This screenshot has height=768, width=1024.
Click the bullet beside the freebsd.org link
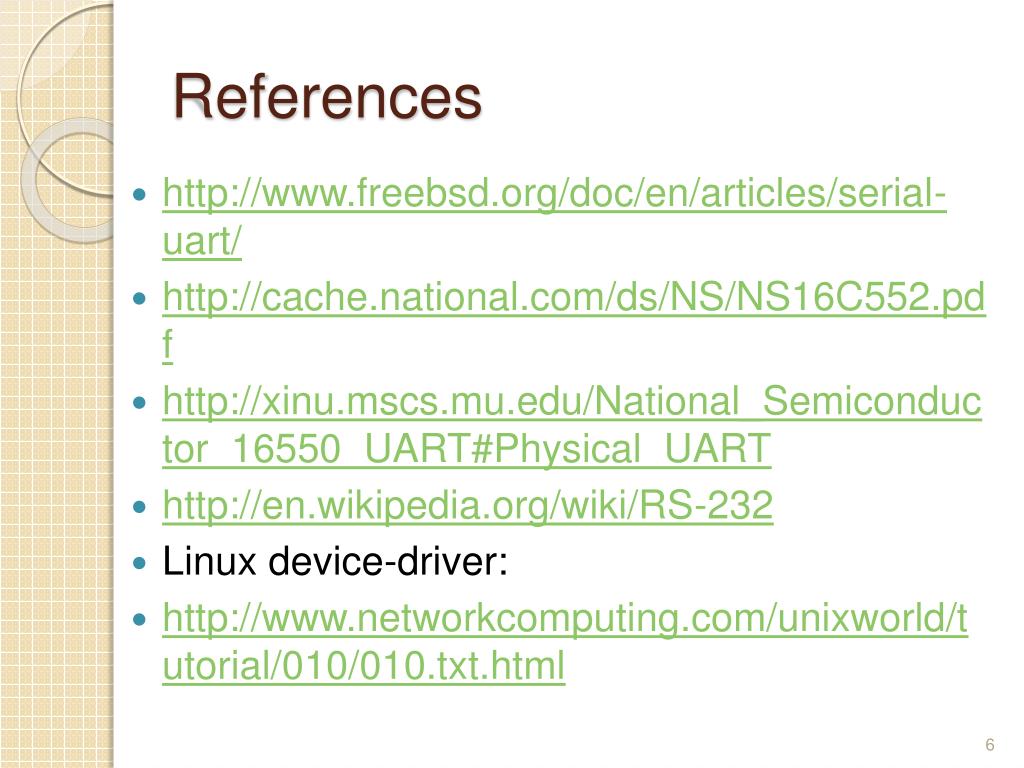coord(139,195)
